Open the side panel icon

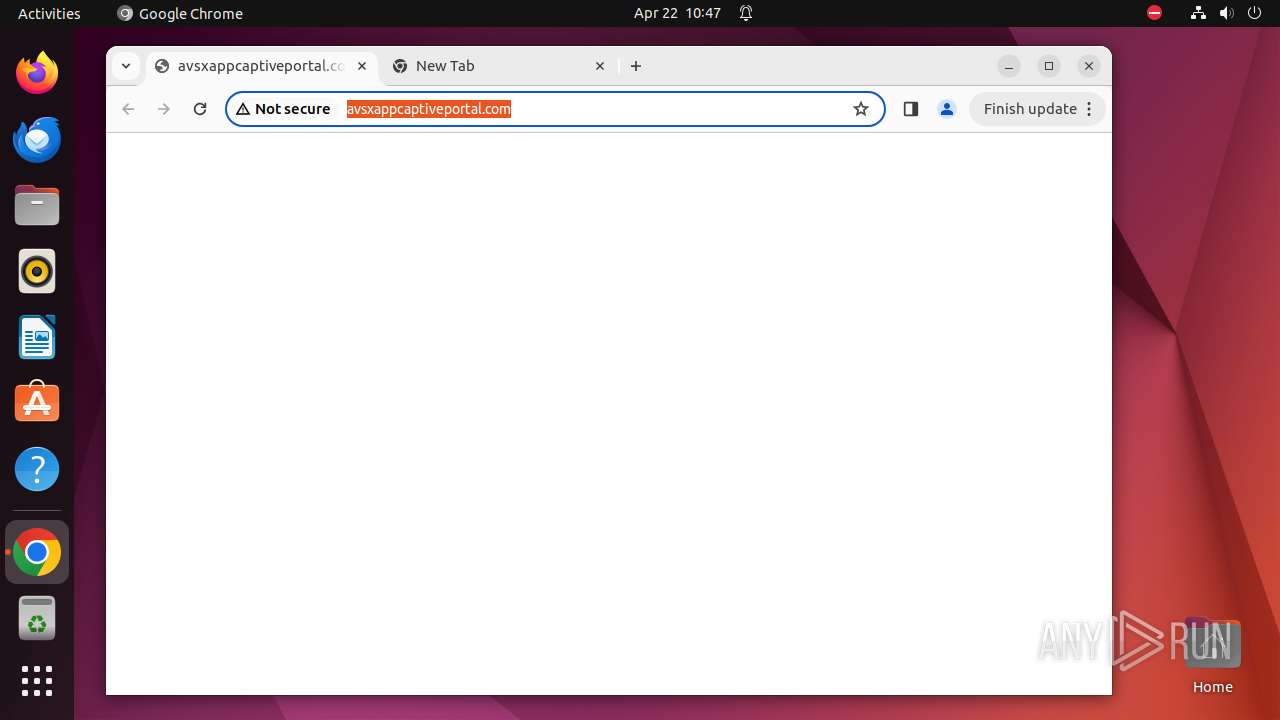coord(910,109)
